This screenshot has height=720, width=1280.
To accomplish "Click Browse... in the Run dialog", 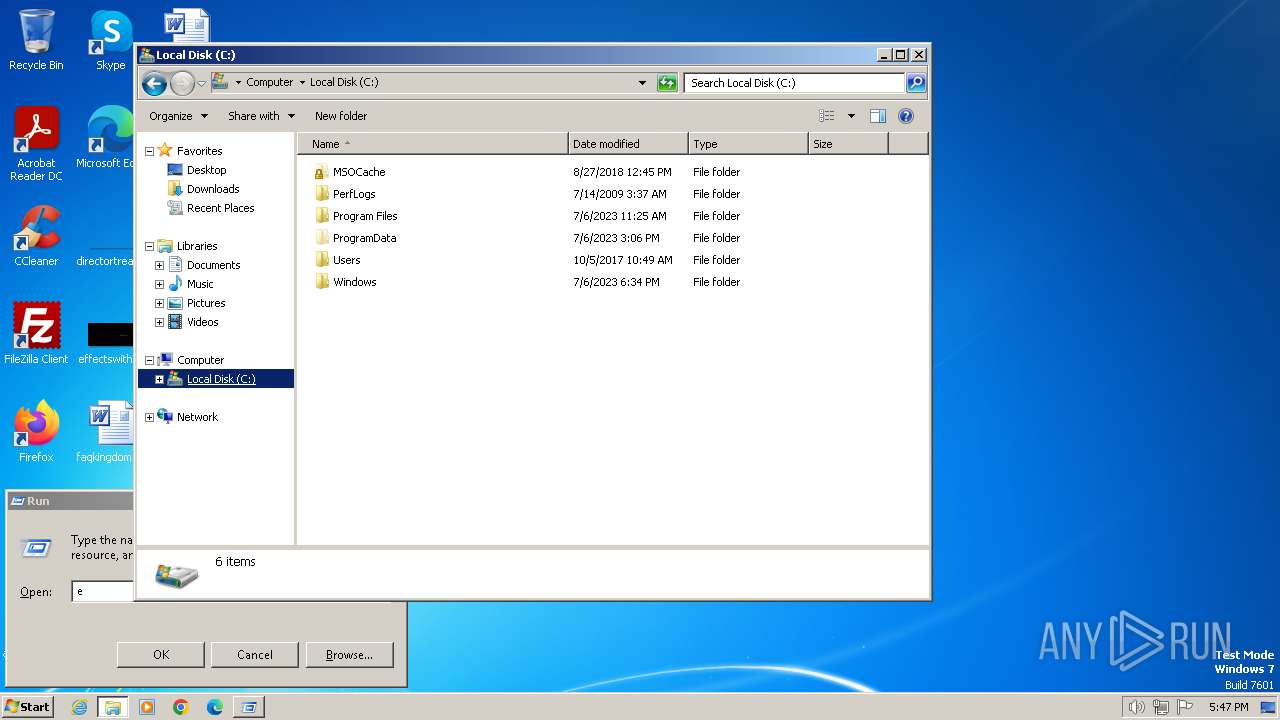I will 349,655.
